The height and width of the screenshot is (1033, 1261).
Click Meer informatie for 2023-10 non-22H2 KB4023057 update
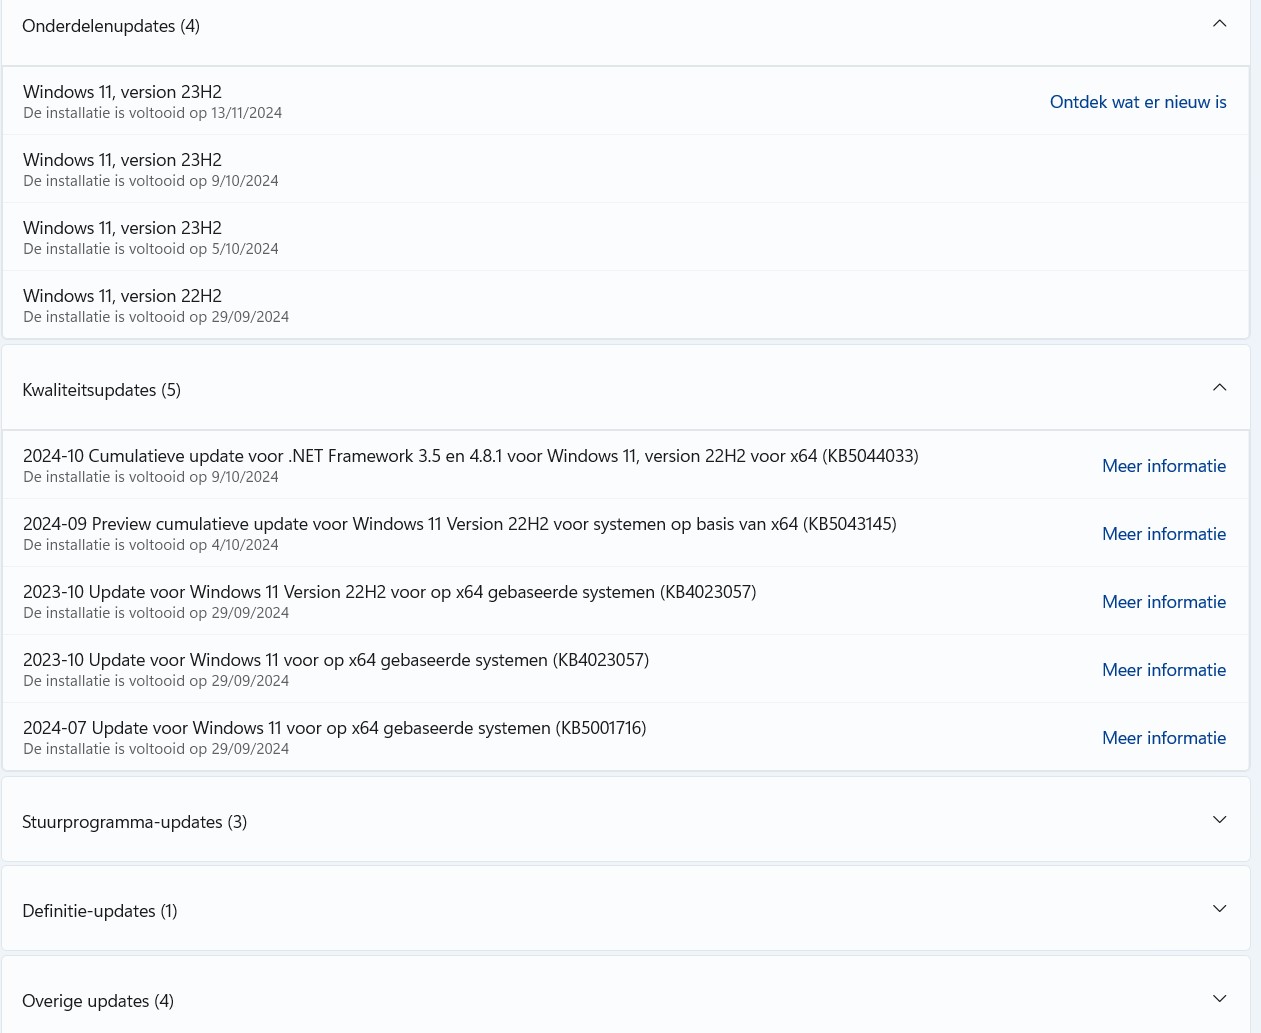click(1163, 670)
